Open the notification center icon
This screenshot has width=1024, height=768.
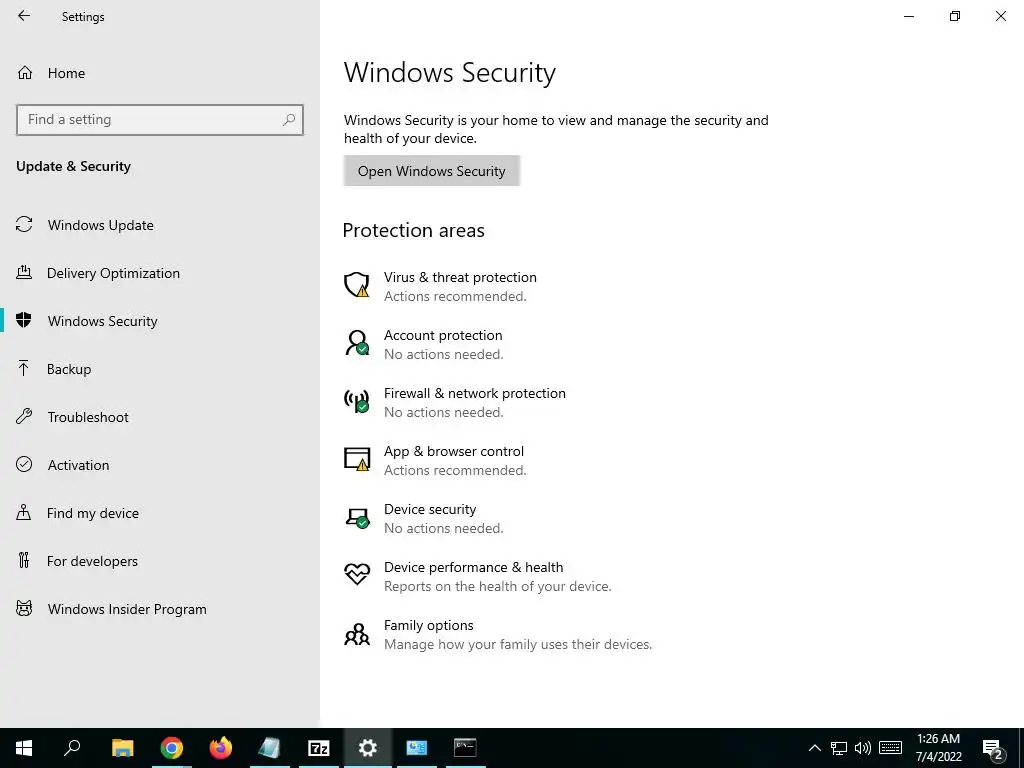coord(993,749)
